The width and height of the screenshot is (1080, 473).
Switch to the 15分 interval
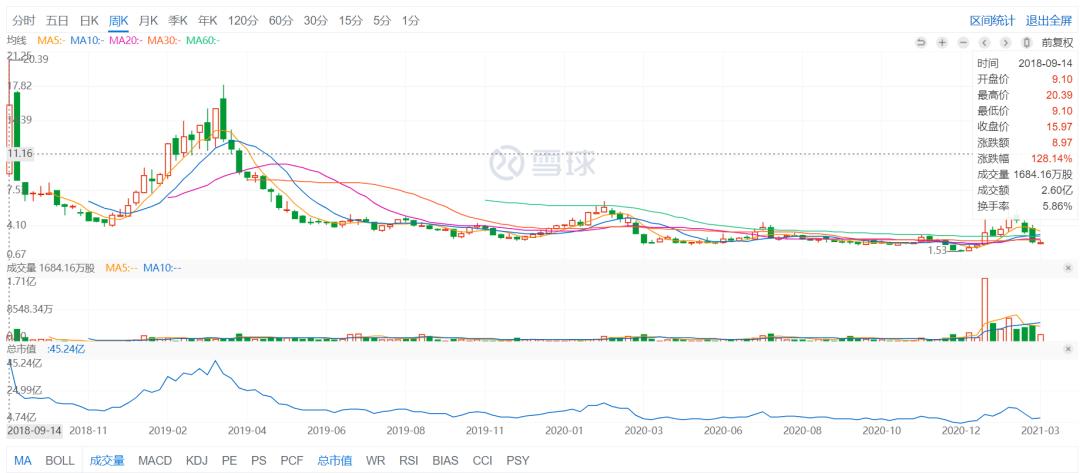(351, 21)
